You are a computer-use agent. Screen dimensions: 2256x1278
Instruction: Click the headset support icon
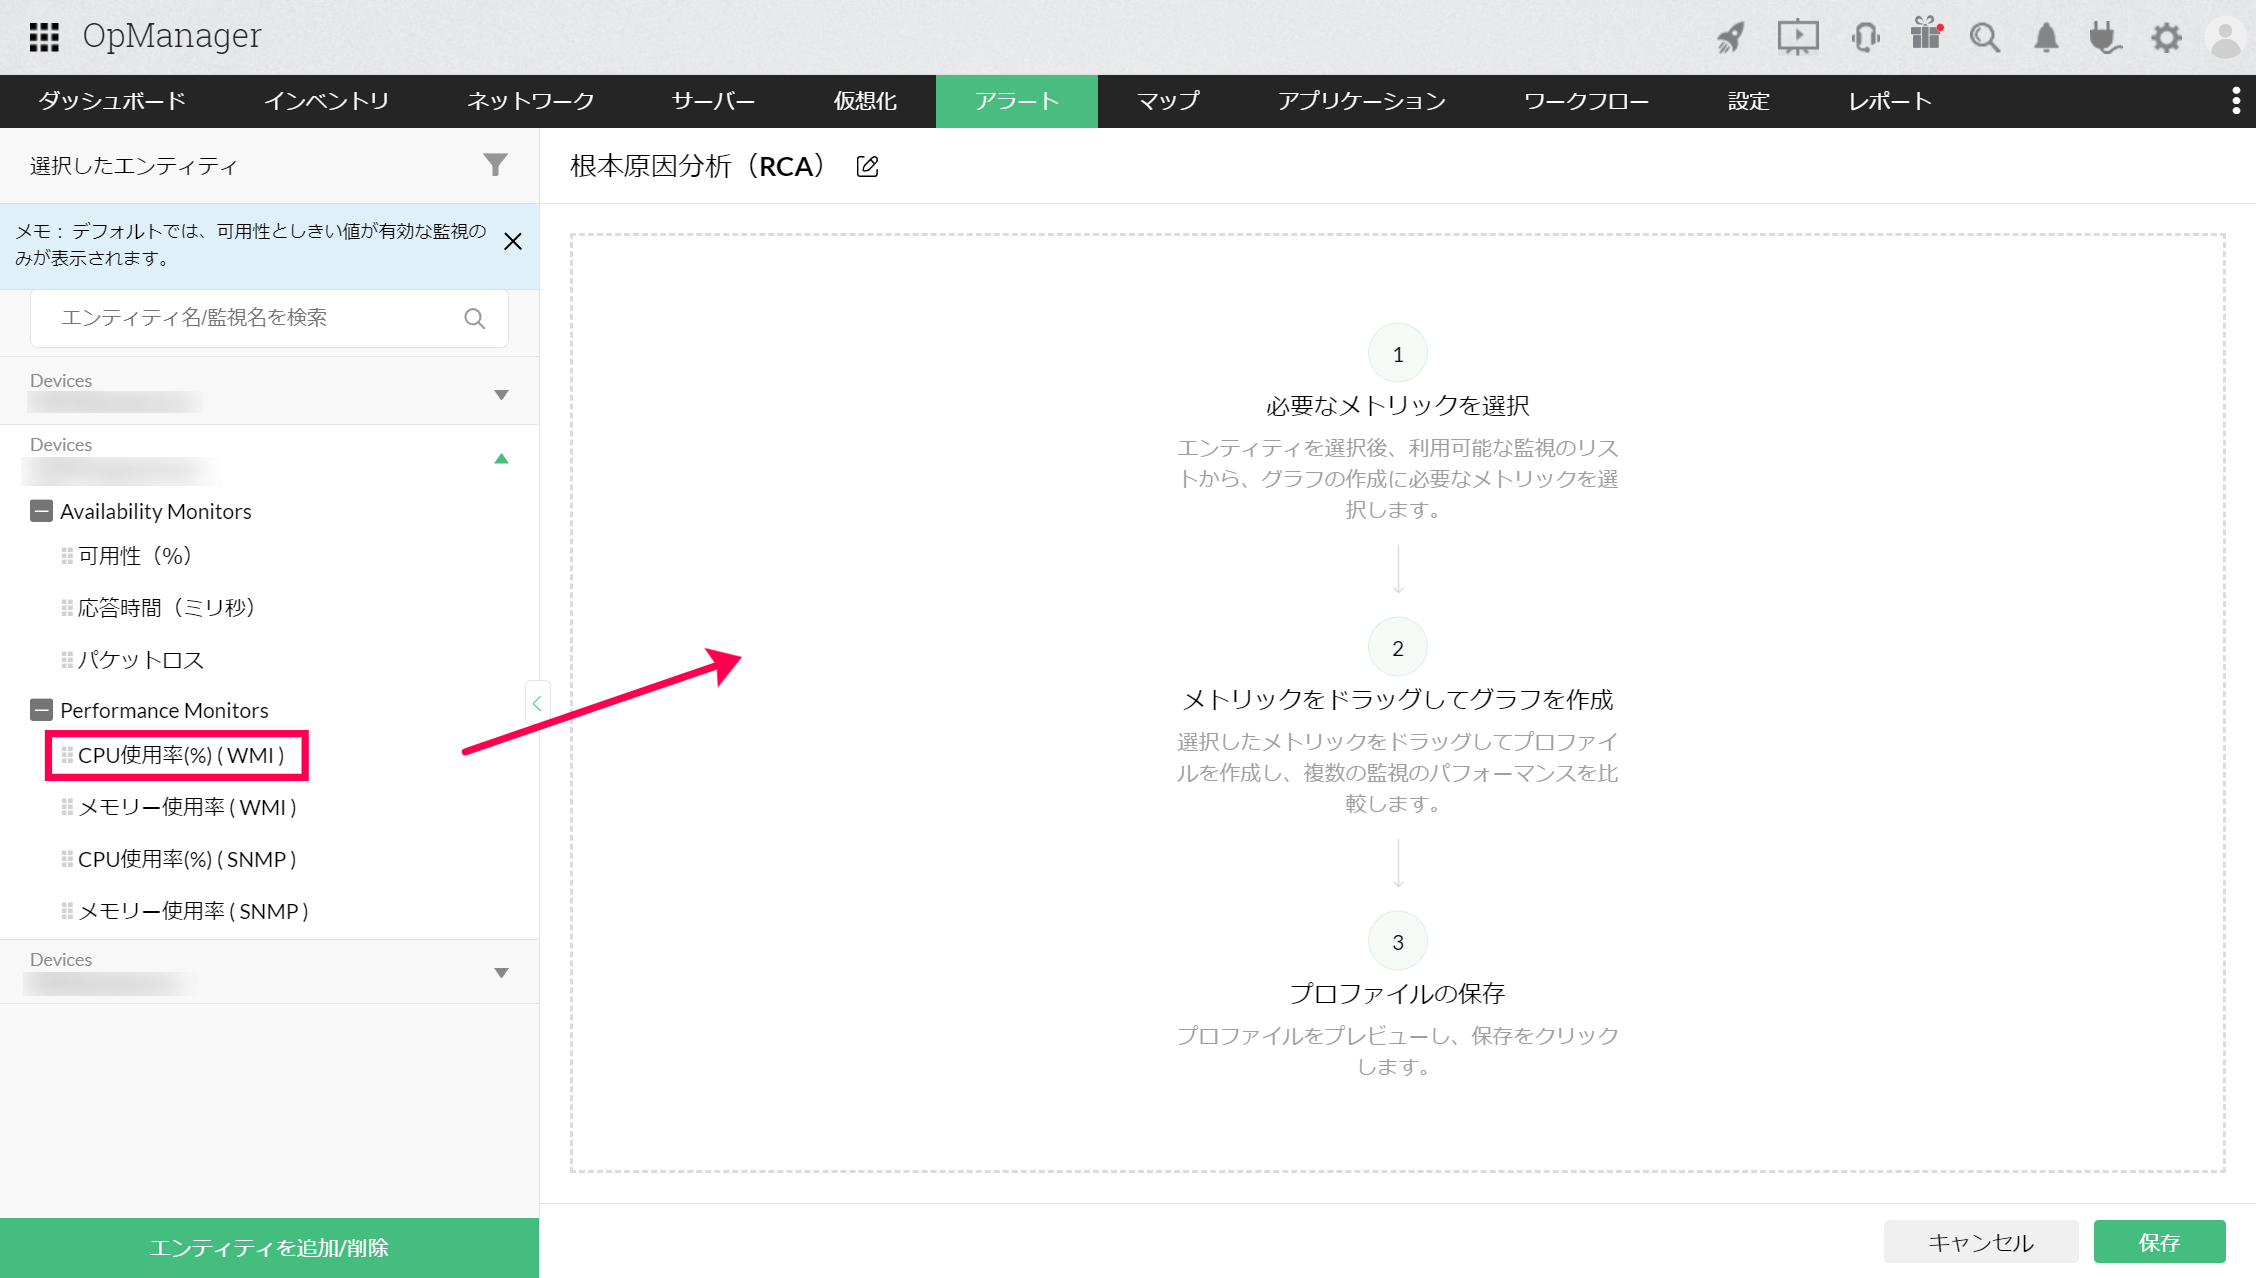pyautogui.click(x=1865, y=38)
